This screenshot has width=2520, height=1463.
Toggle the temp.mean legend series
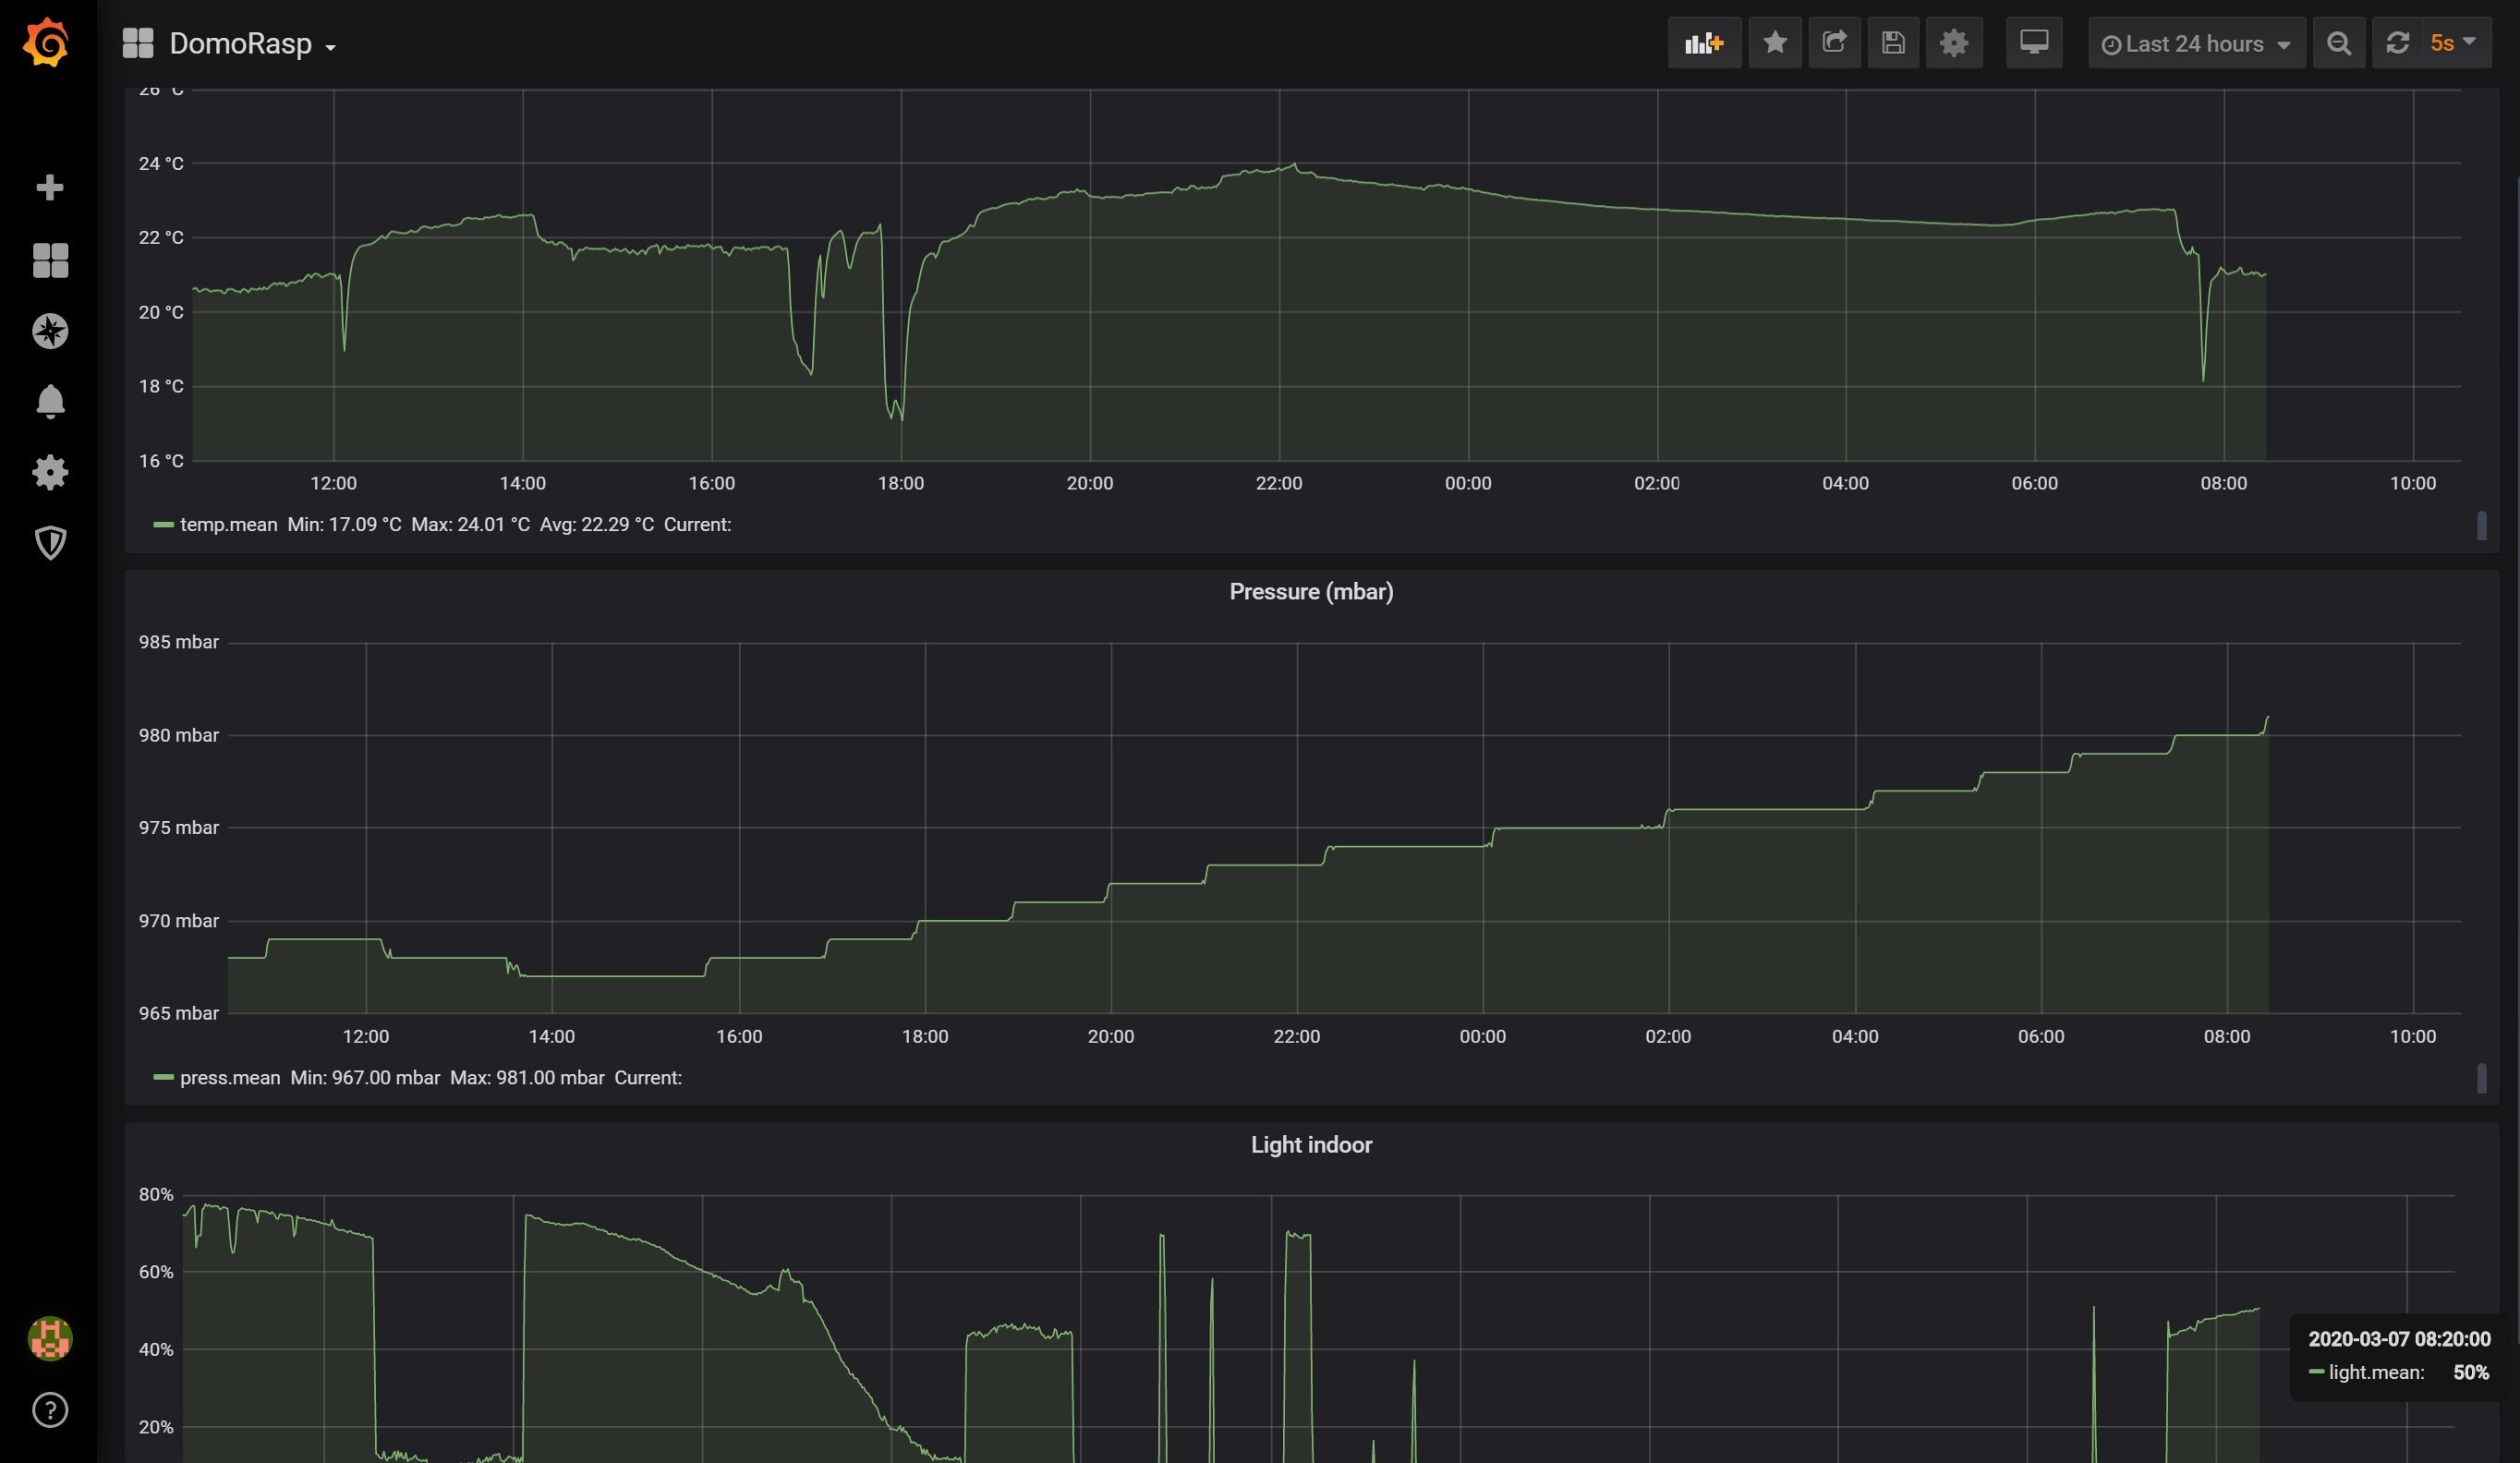(228, 525)
